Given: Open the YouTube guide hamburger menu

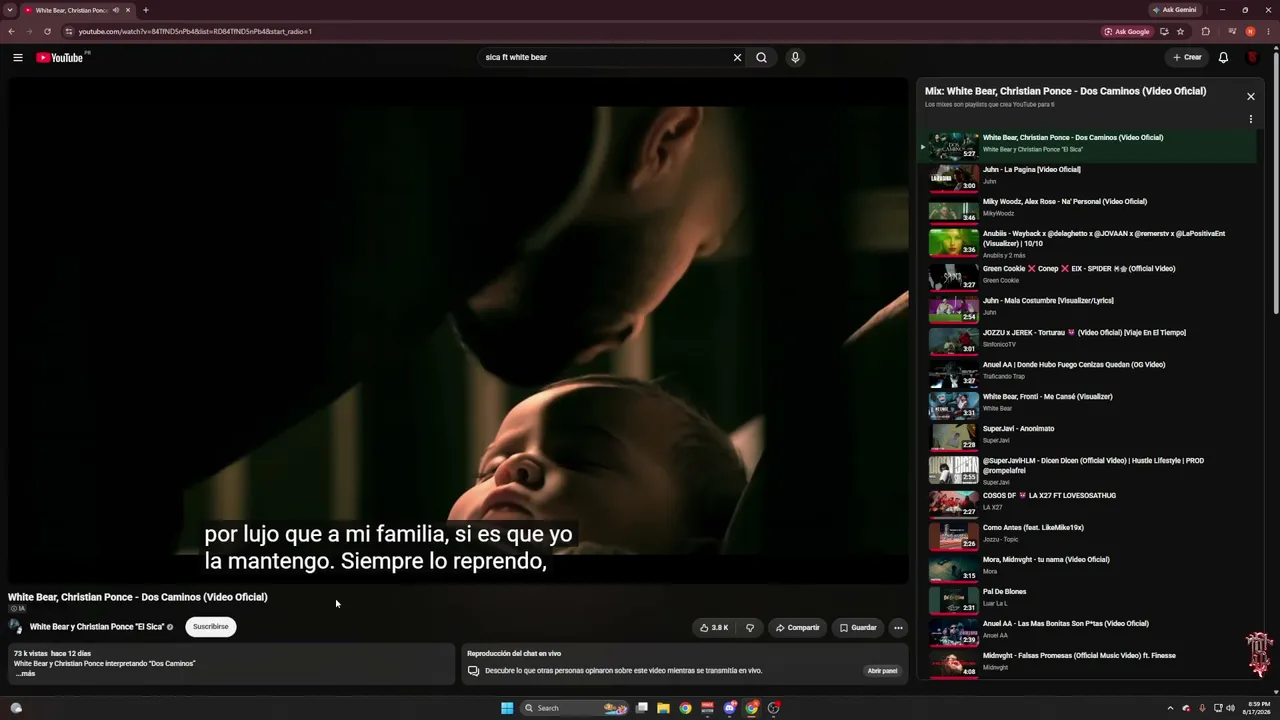Looking at the screenshot, I should click(x=18, y=58).
